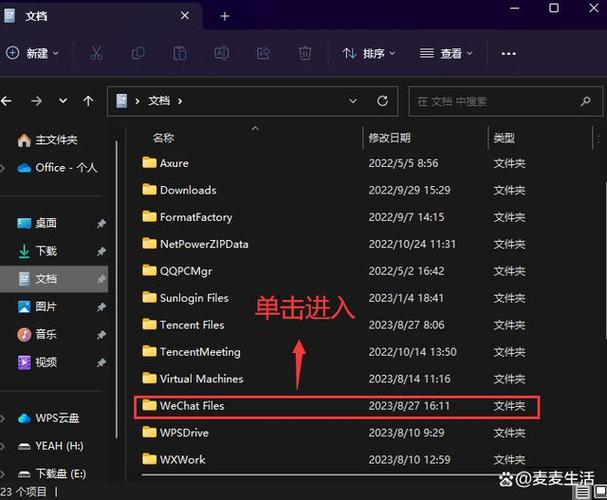Open recent locations dropdown chevron
Viewport: 607px width, 500px height.
63,101
